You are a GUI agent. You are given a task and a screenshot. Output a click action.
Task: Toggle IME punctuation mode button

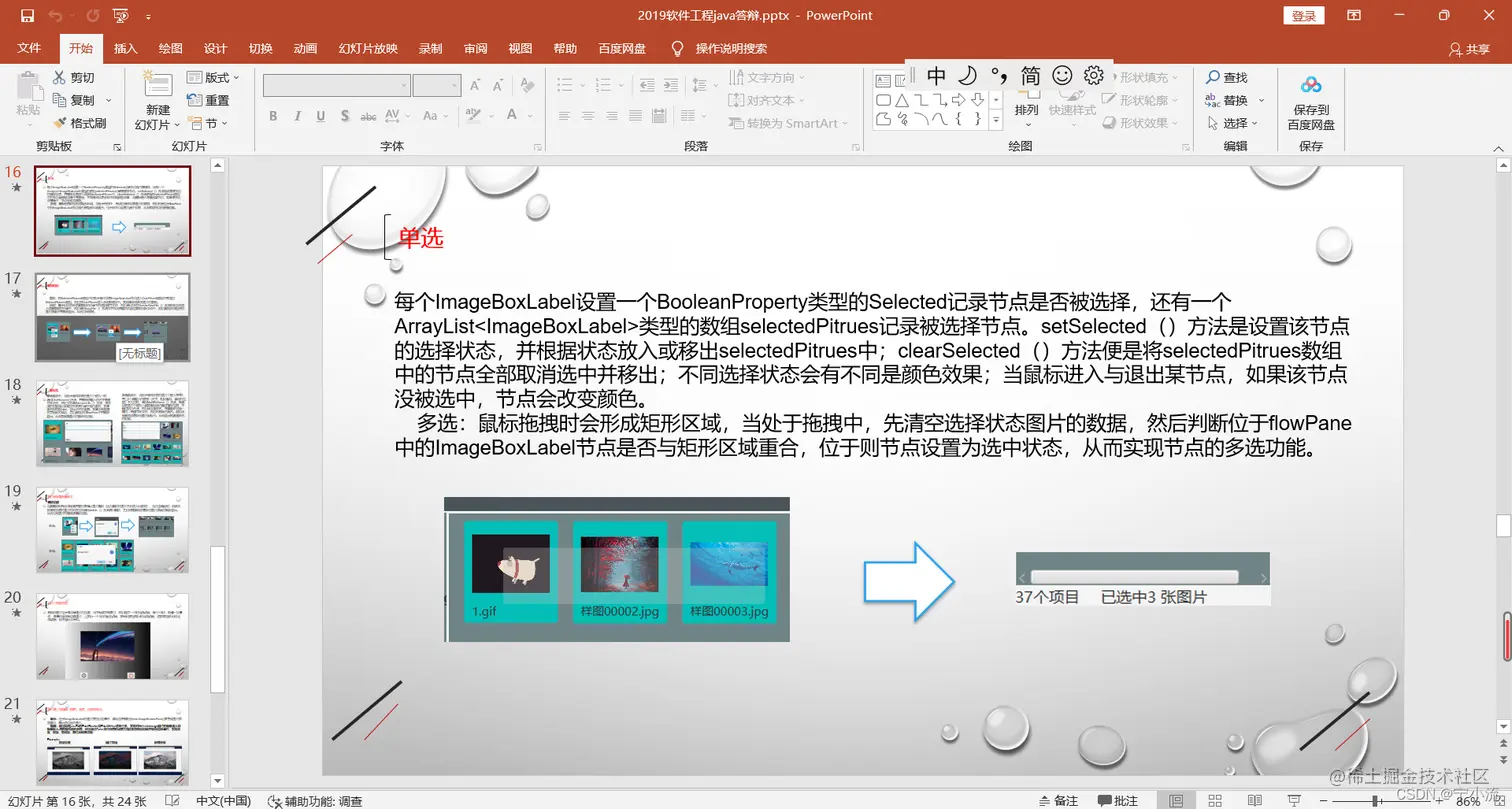pyautogui.click(x=999, y=75)
